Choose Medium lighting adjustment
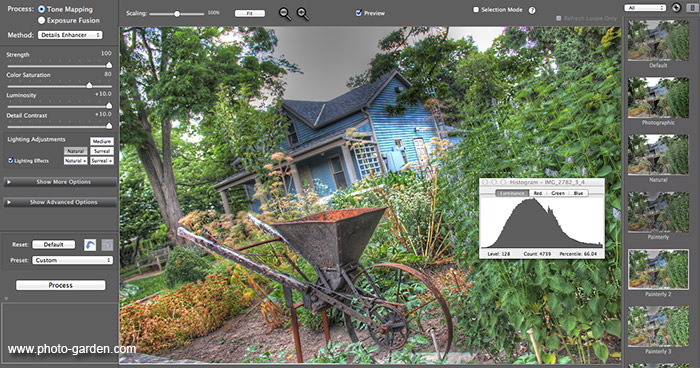This screenshot has width=700, height=368. click(102, 141)
